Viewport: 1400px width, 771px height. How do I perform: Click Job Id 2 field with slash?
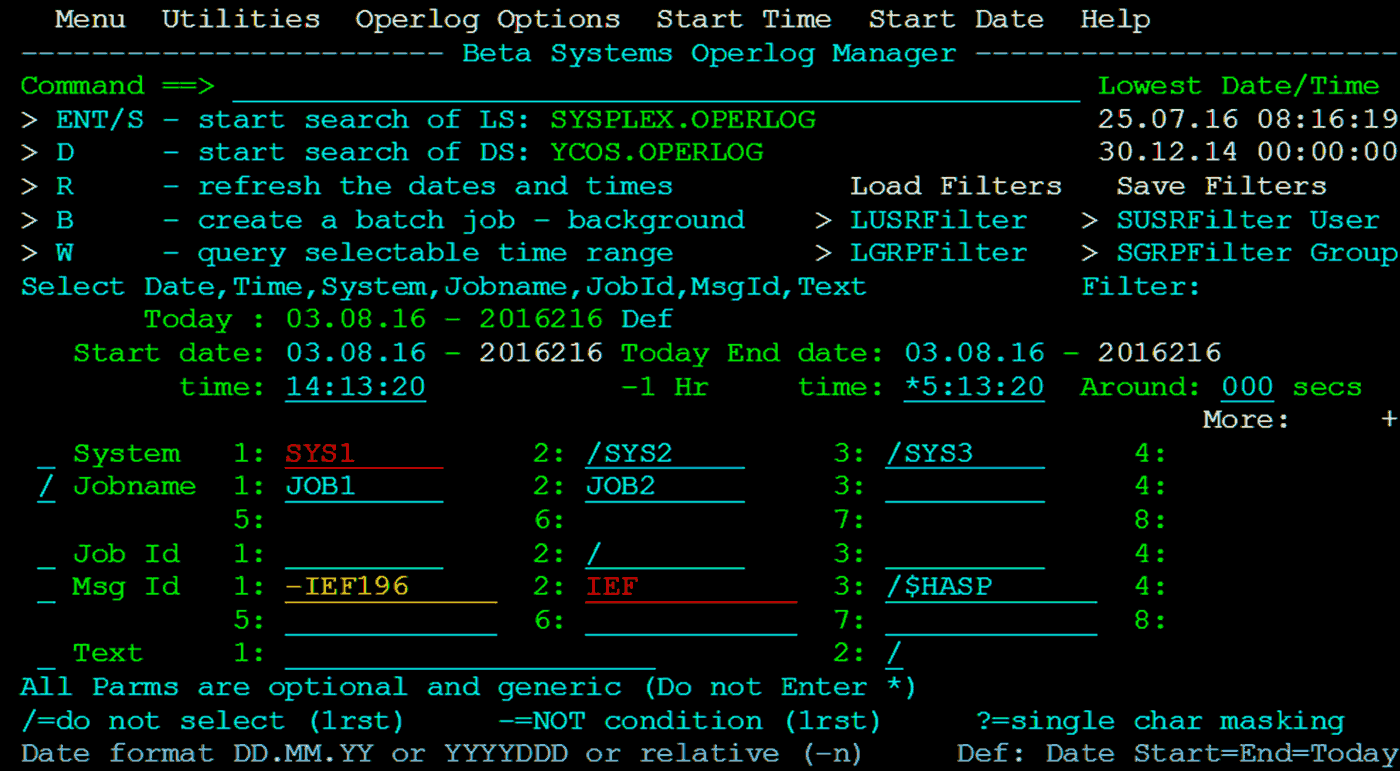coord(665,554)
